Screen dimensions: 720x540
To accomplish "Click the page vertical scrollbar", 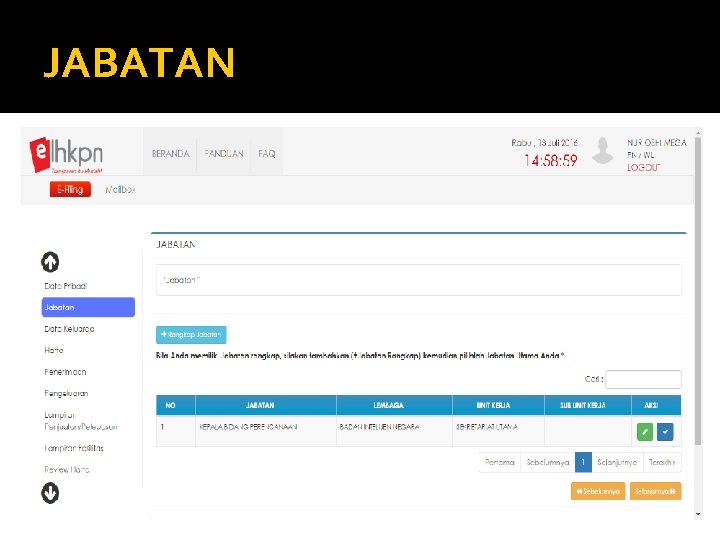I will (698, 291).
